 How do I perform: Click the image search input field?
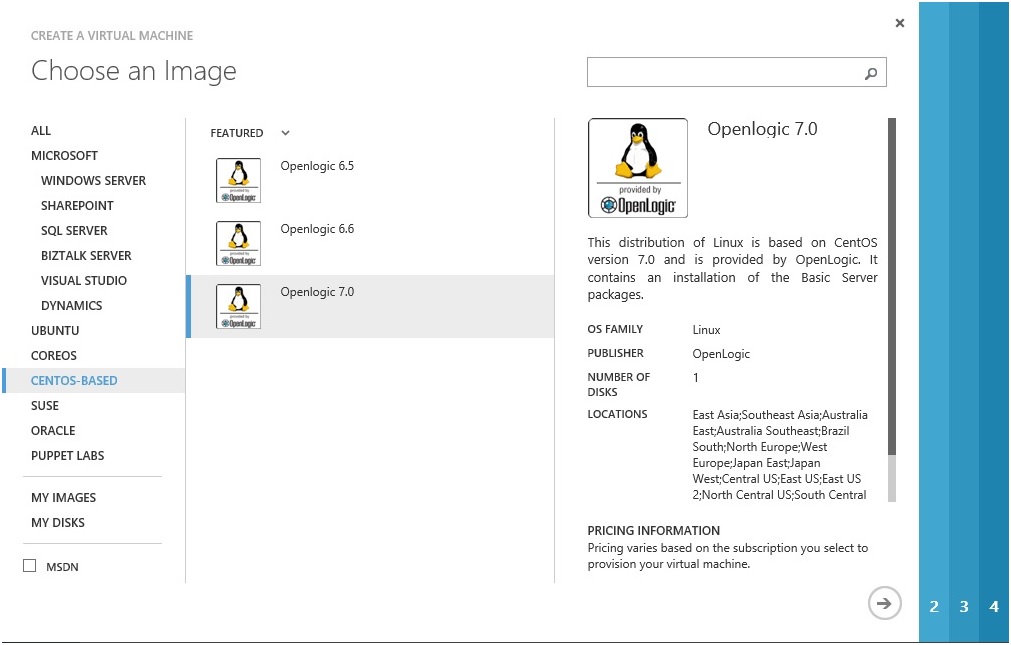coord(736,72)
